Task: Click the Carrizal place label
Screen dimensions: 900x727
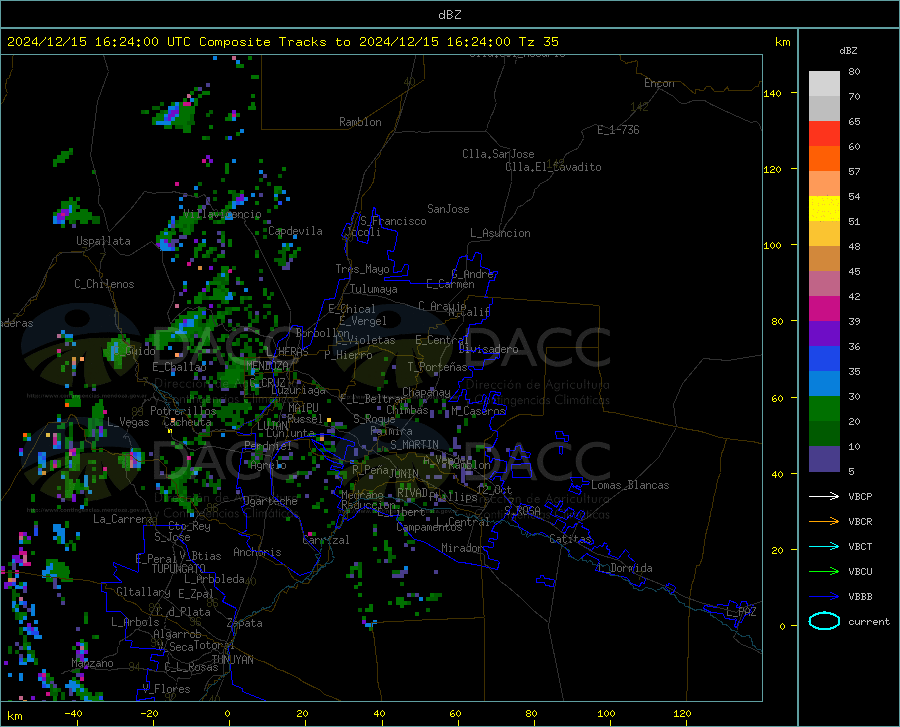Action: [x=325, y=540]
